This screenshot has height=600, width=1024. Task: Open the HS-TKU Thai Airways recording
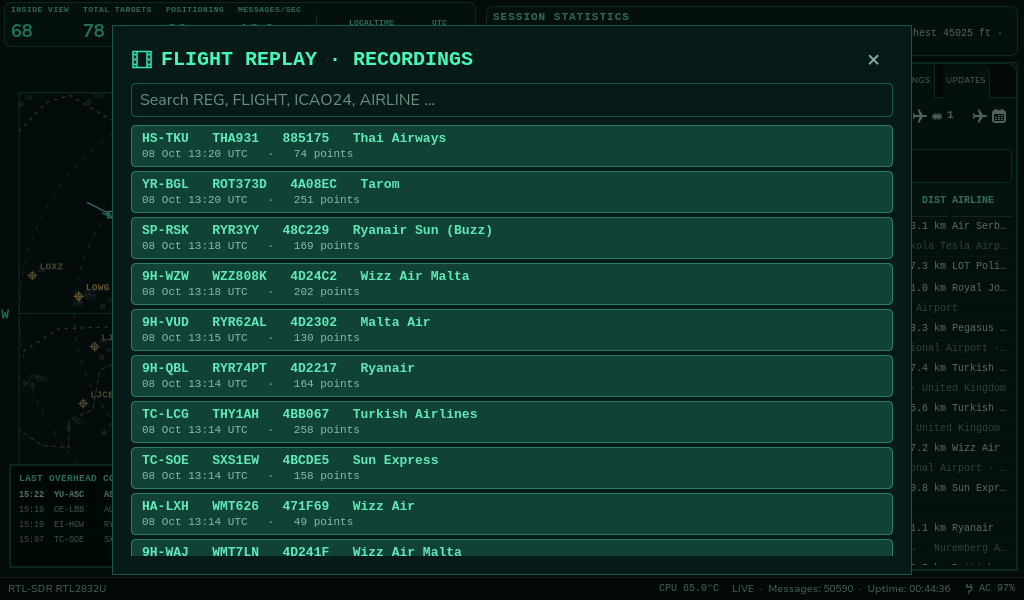click(x=511, y=146)
